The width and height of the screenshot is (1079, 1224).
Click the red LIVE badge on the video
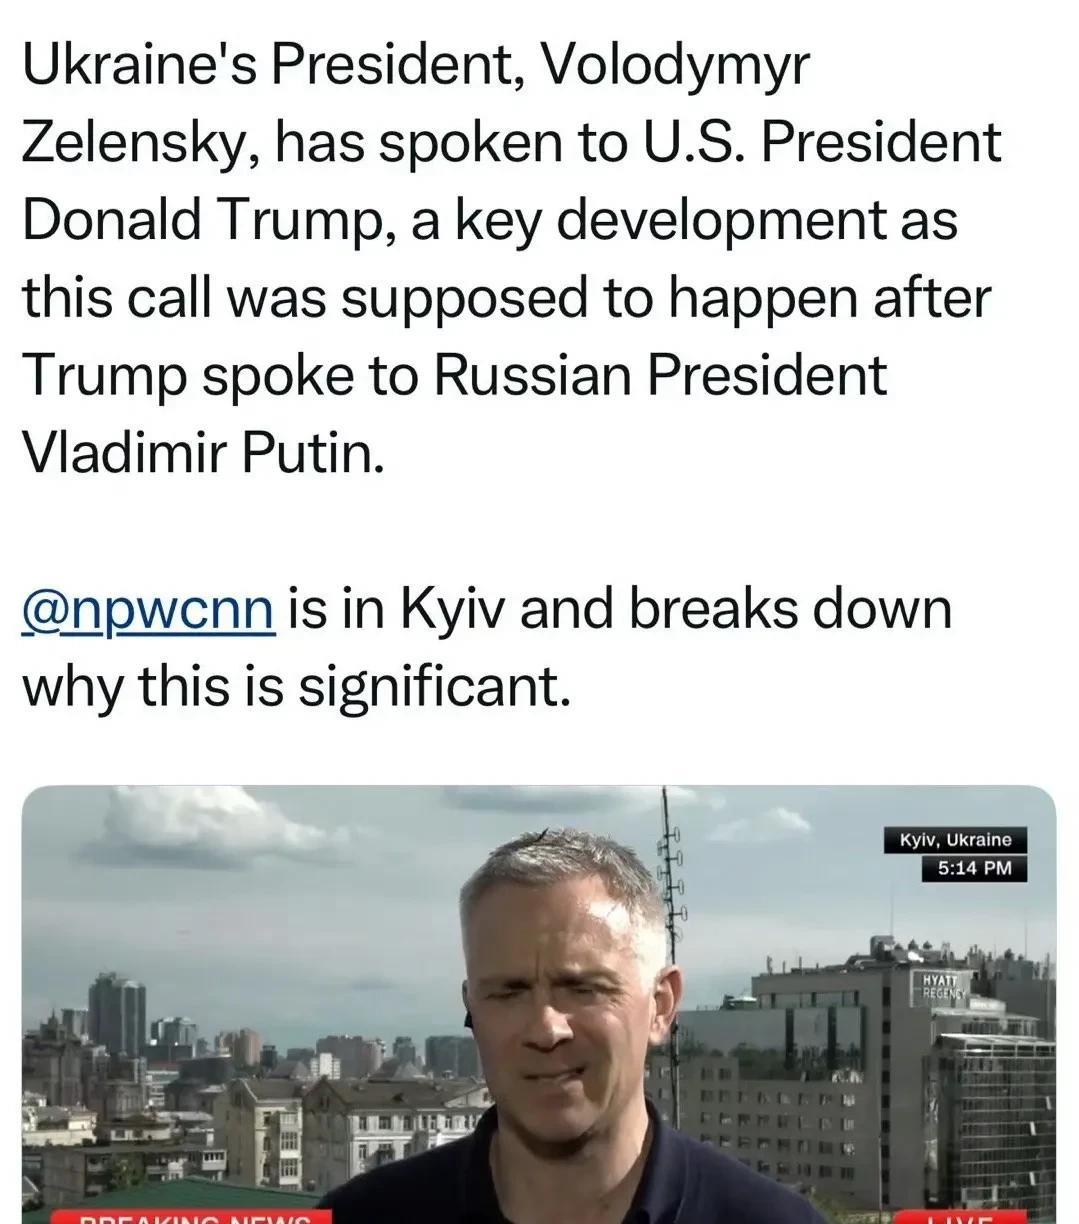click(x=958, y=1217)
